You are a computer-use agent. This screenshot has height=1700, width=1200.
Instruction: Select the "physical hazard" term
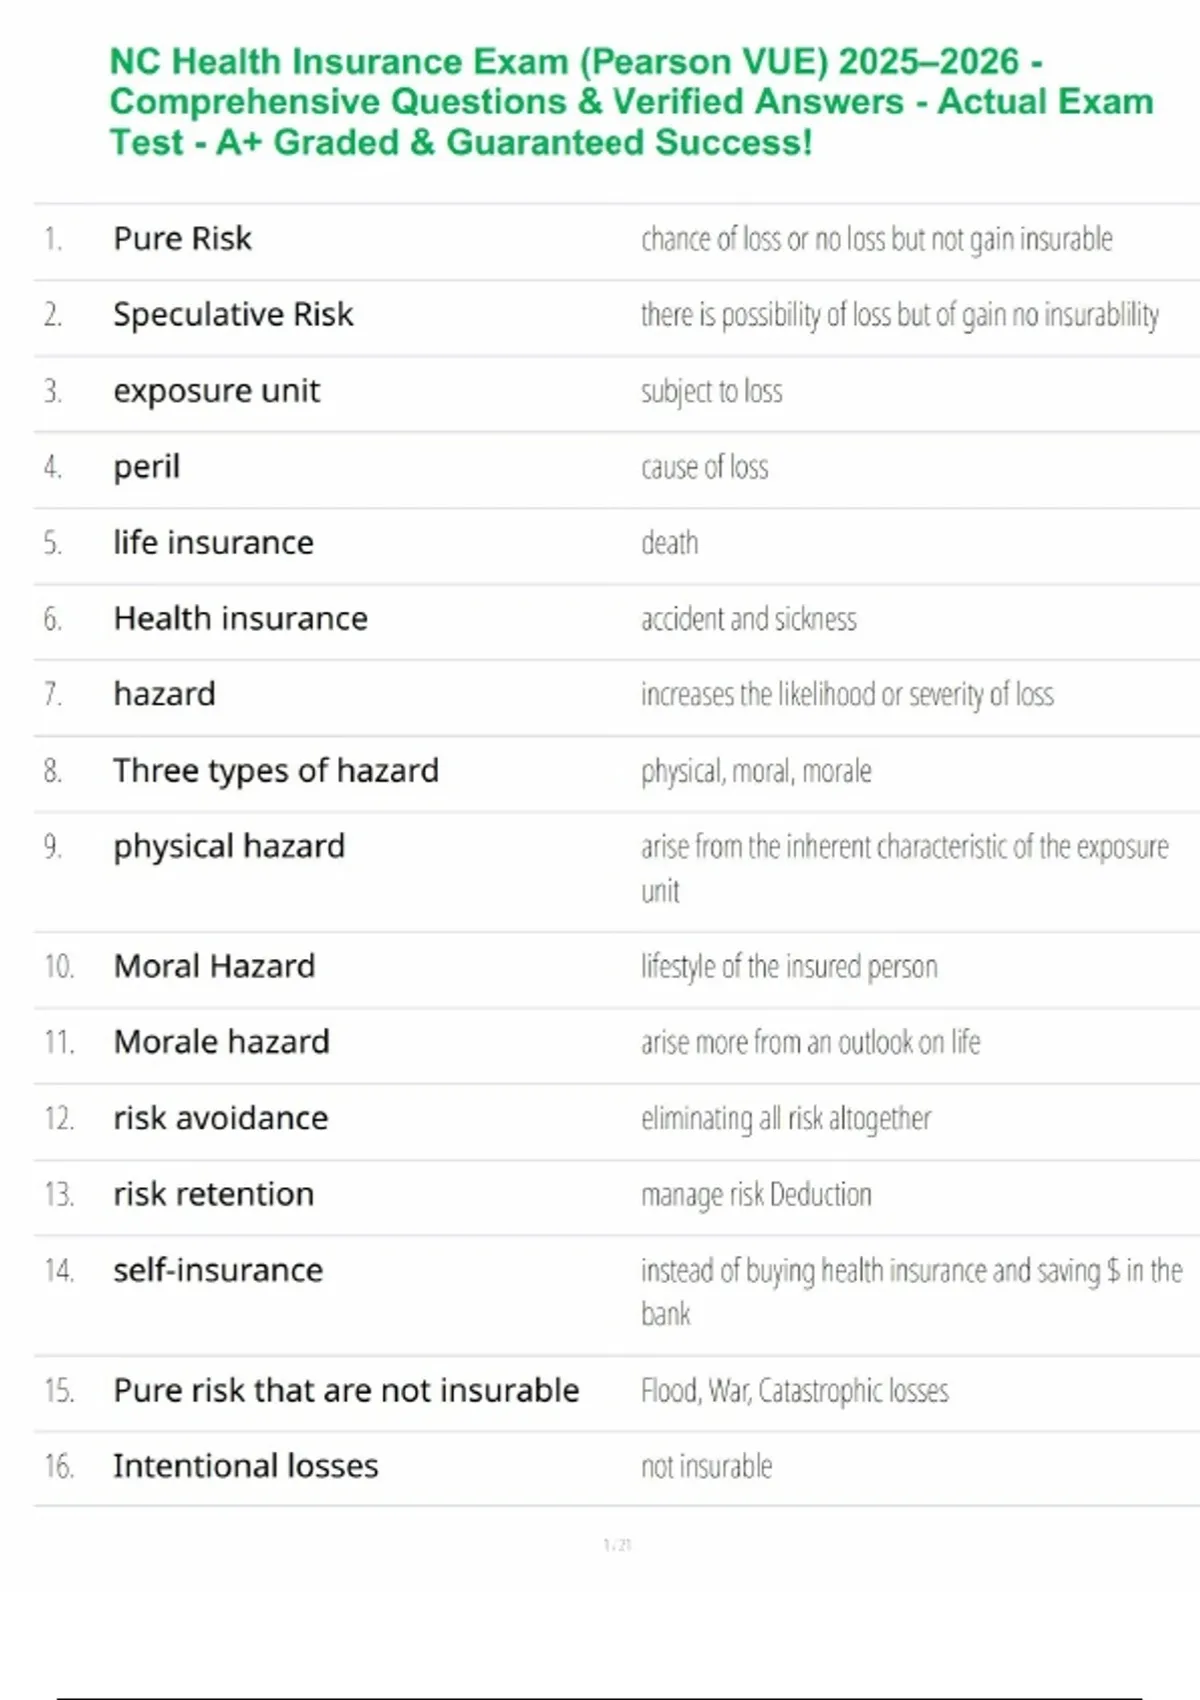click(x=228, y=847)
